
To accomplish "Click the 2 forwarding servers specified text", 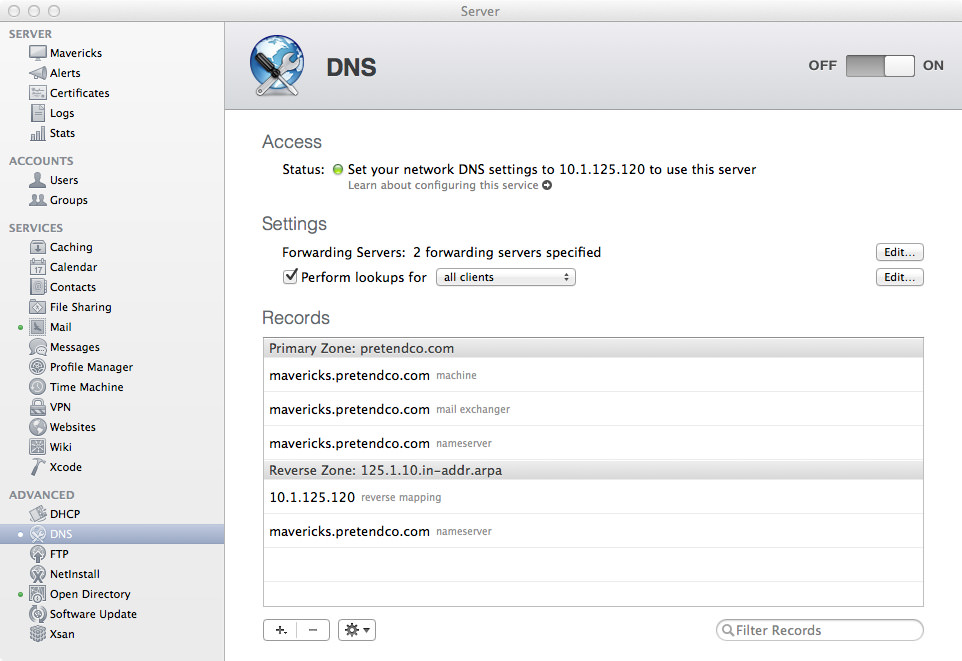I will pyautogui.click(x=507, y=252).
